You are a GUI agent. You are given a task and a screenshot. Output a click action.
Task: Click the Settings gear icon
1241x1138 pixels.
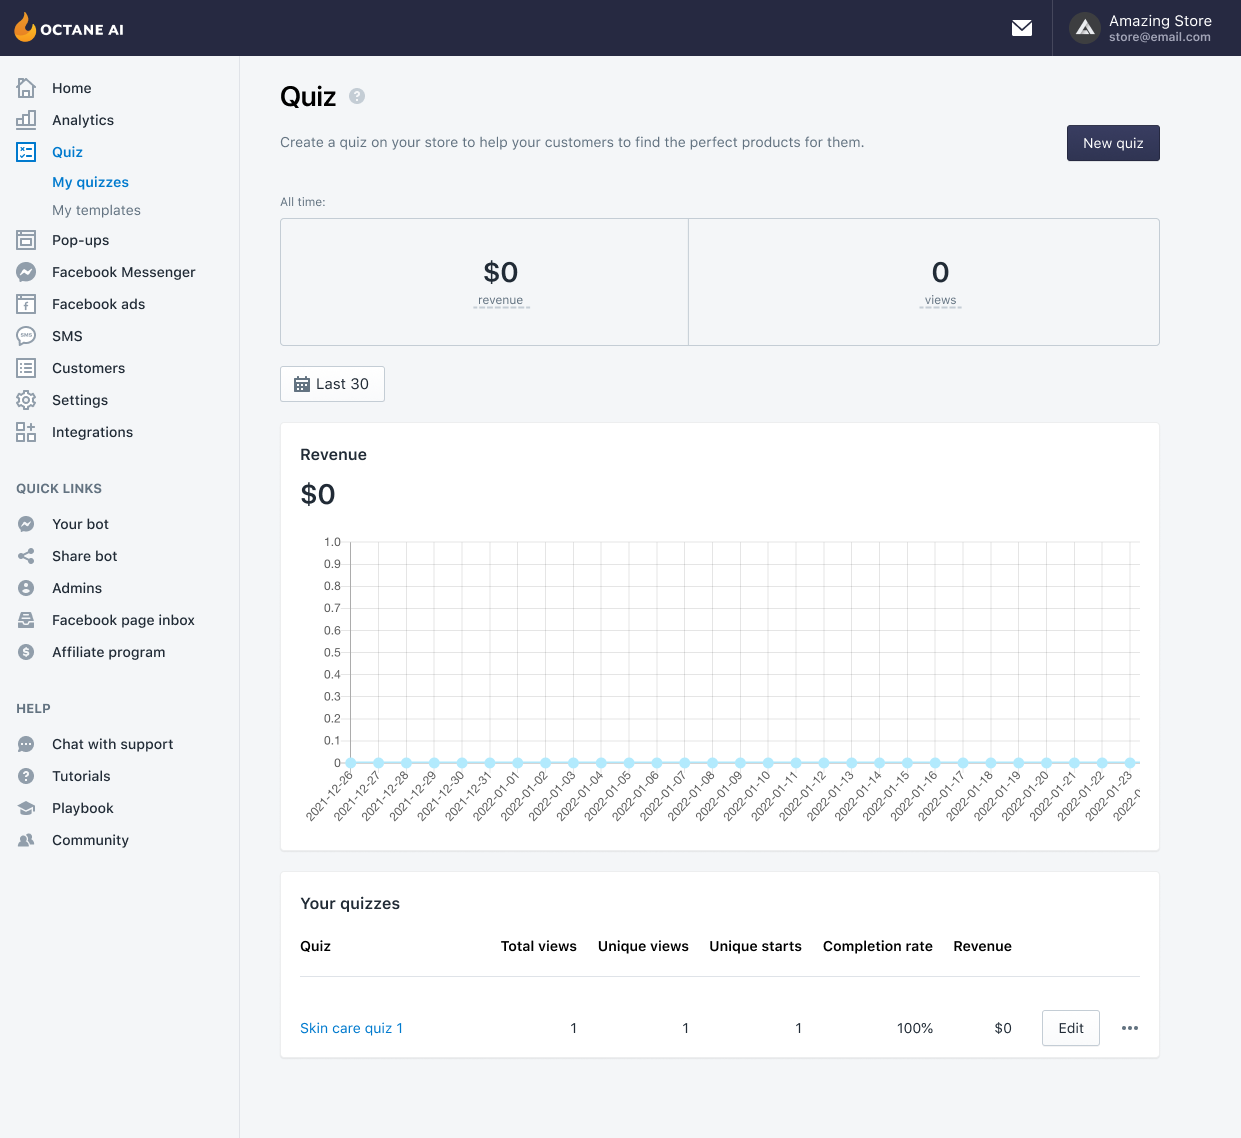pos(26,400)
